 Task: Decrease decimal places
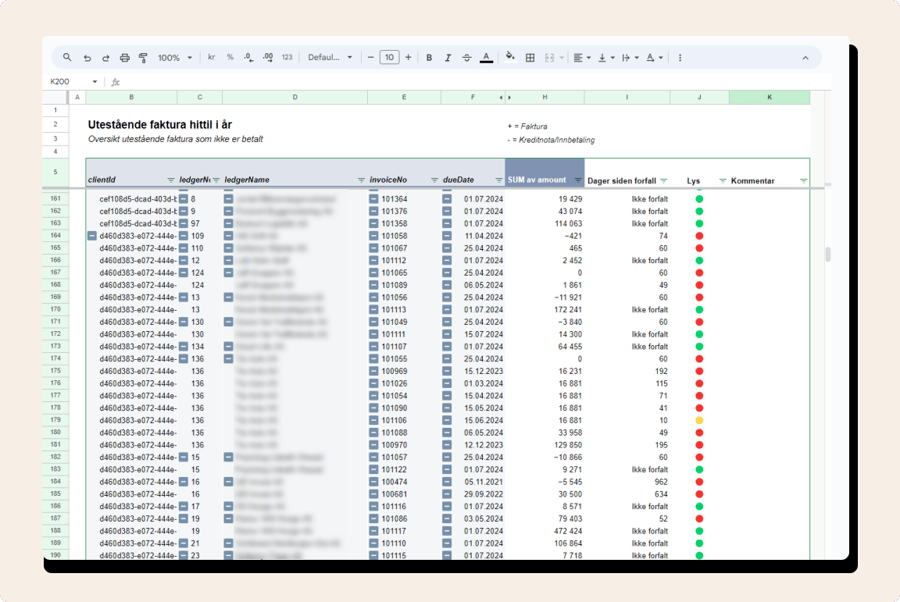[x=249, y=57]
